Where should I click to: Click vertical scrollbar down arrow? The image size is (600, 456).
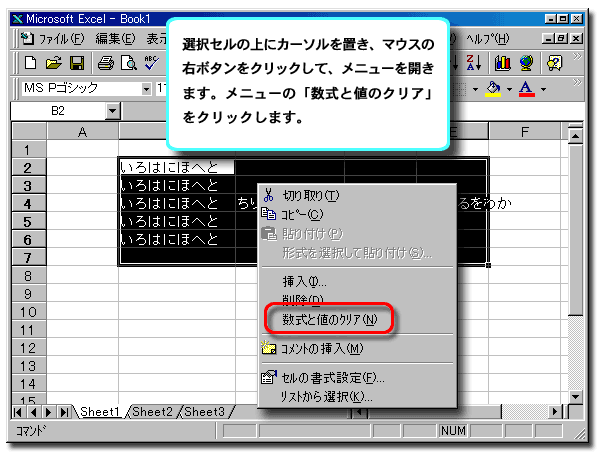point(576,396)
